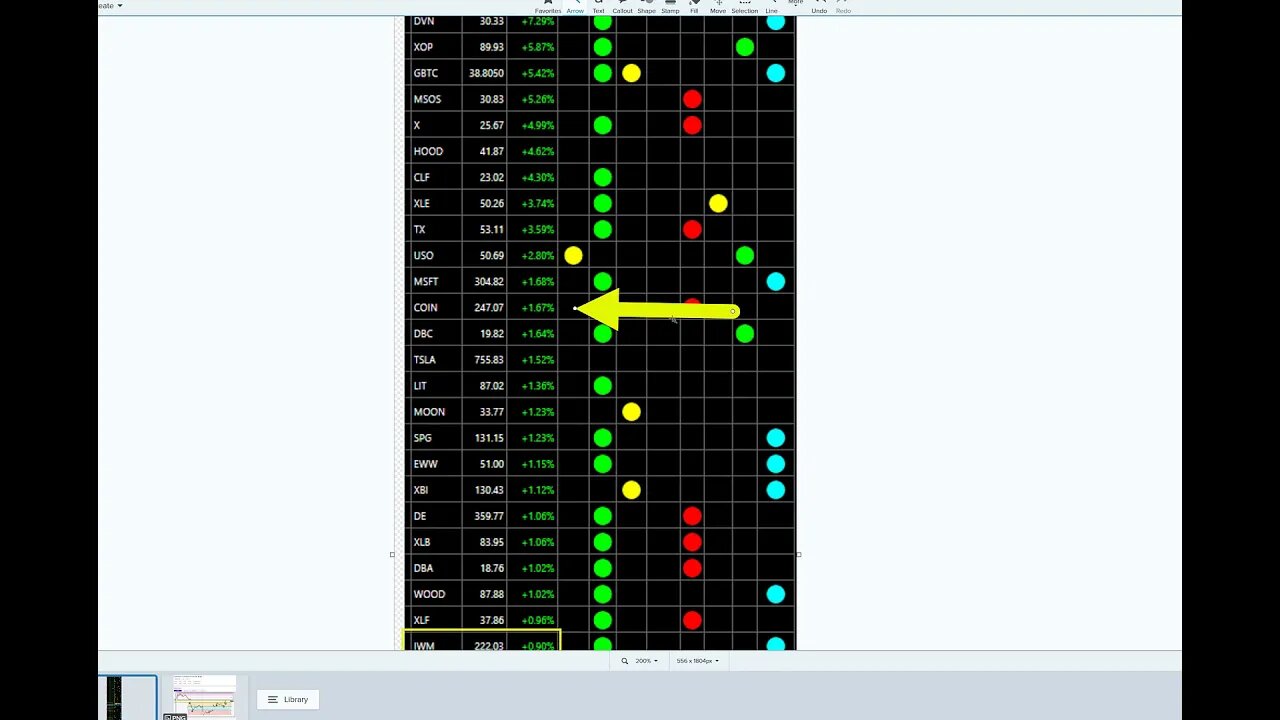Click the 131.15 price cell
1280x720 pixels.
(485, 438)
